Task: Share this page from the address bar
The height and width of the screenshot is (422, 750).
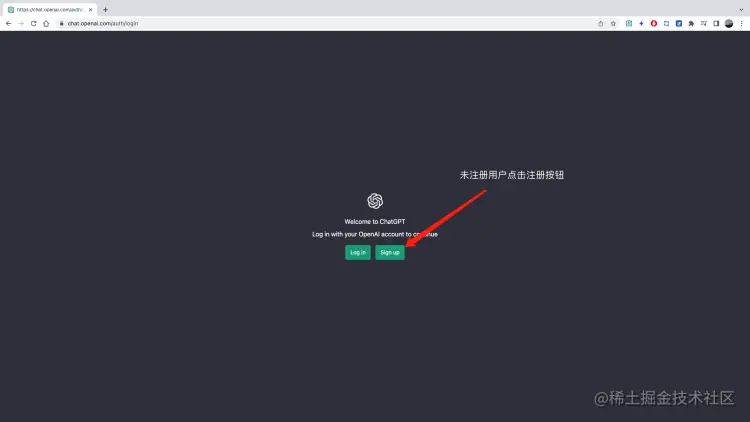Action: pyautogui.click(x=601, y=23)
